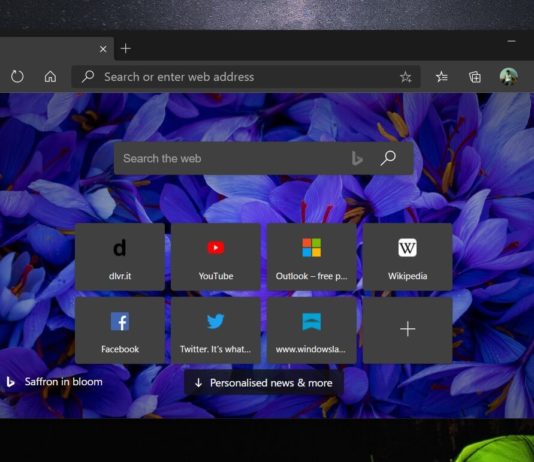Open Saffron in bloom image info
The image size is (534, 462).
[54, 382]
